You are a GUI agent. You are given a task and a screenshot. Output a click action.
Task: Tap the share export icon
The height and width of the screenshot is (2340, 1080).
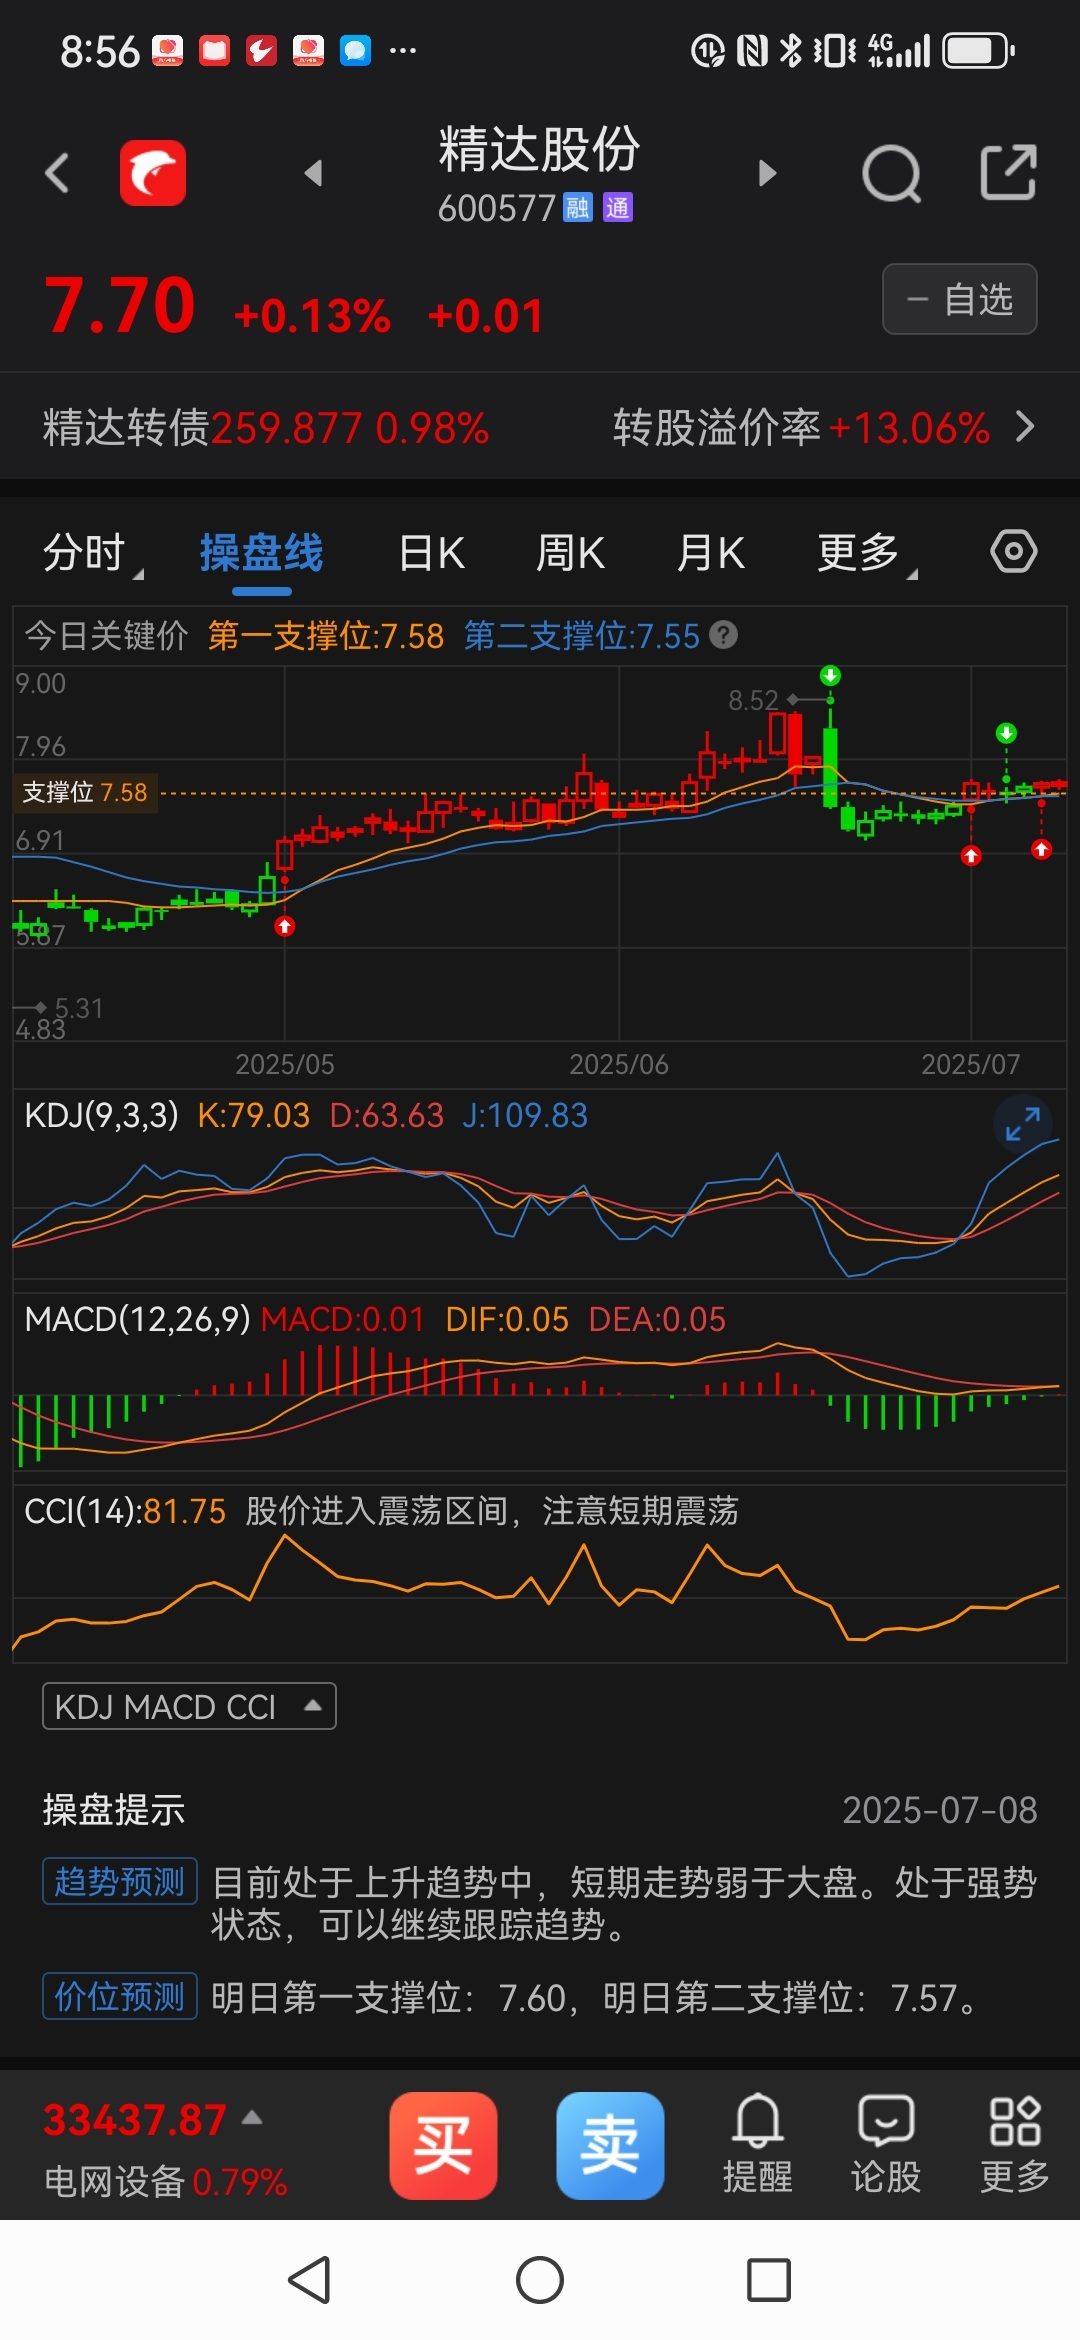click(x=1007, y=173)
